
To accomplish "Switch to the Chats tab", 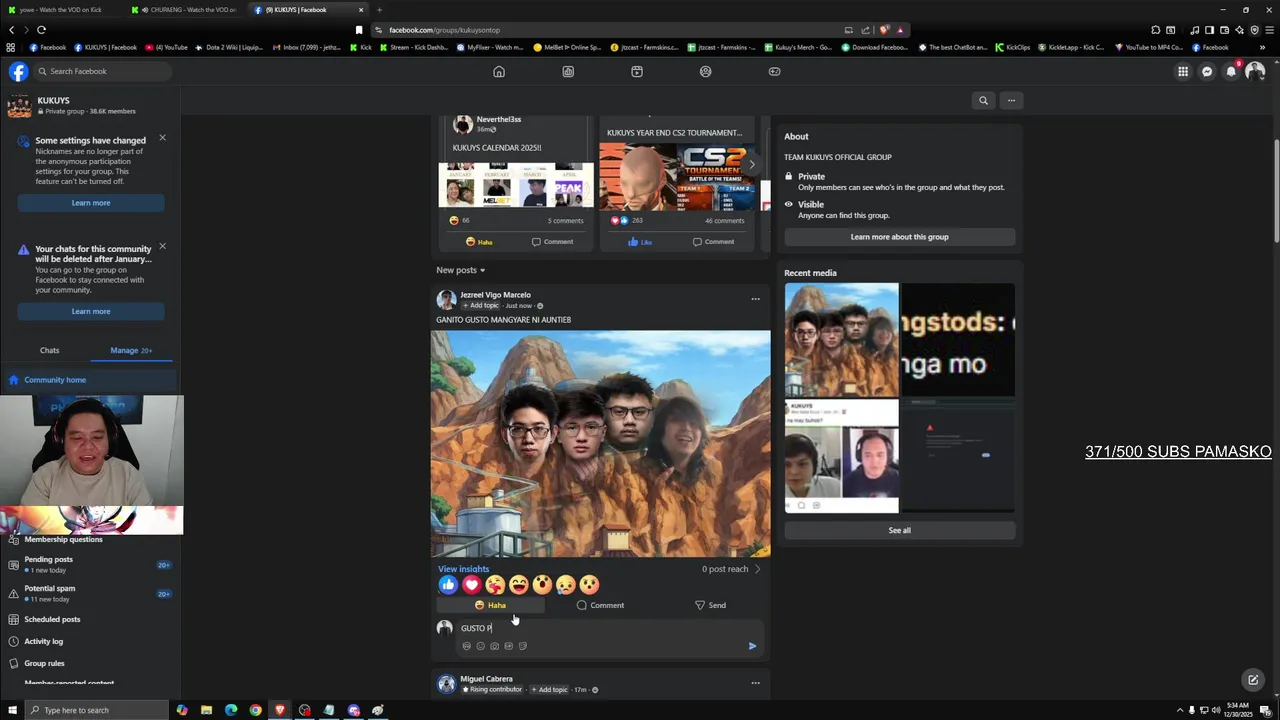I will [x=49, y=350].
